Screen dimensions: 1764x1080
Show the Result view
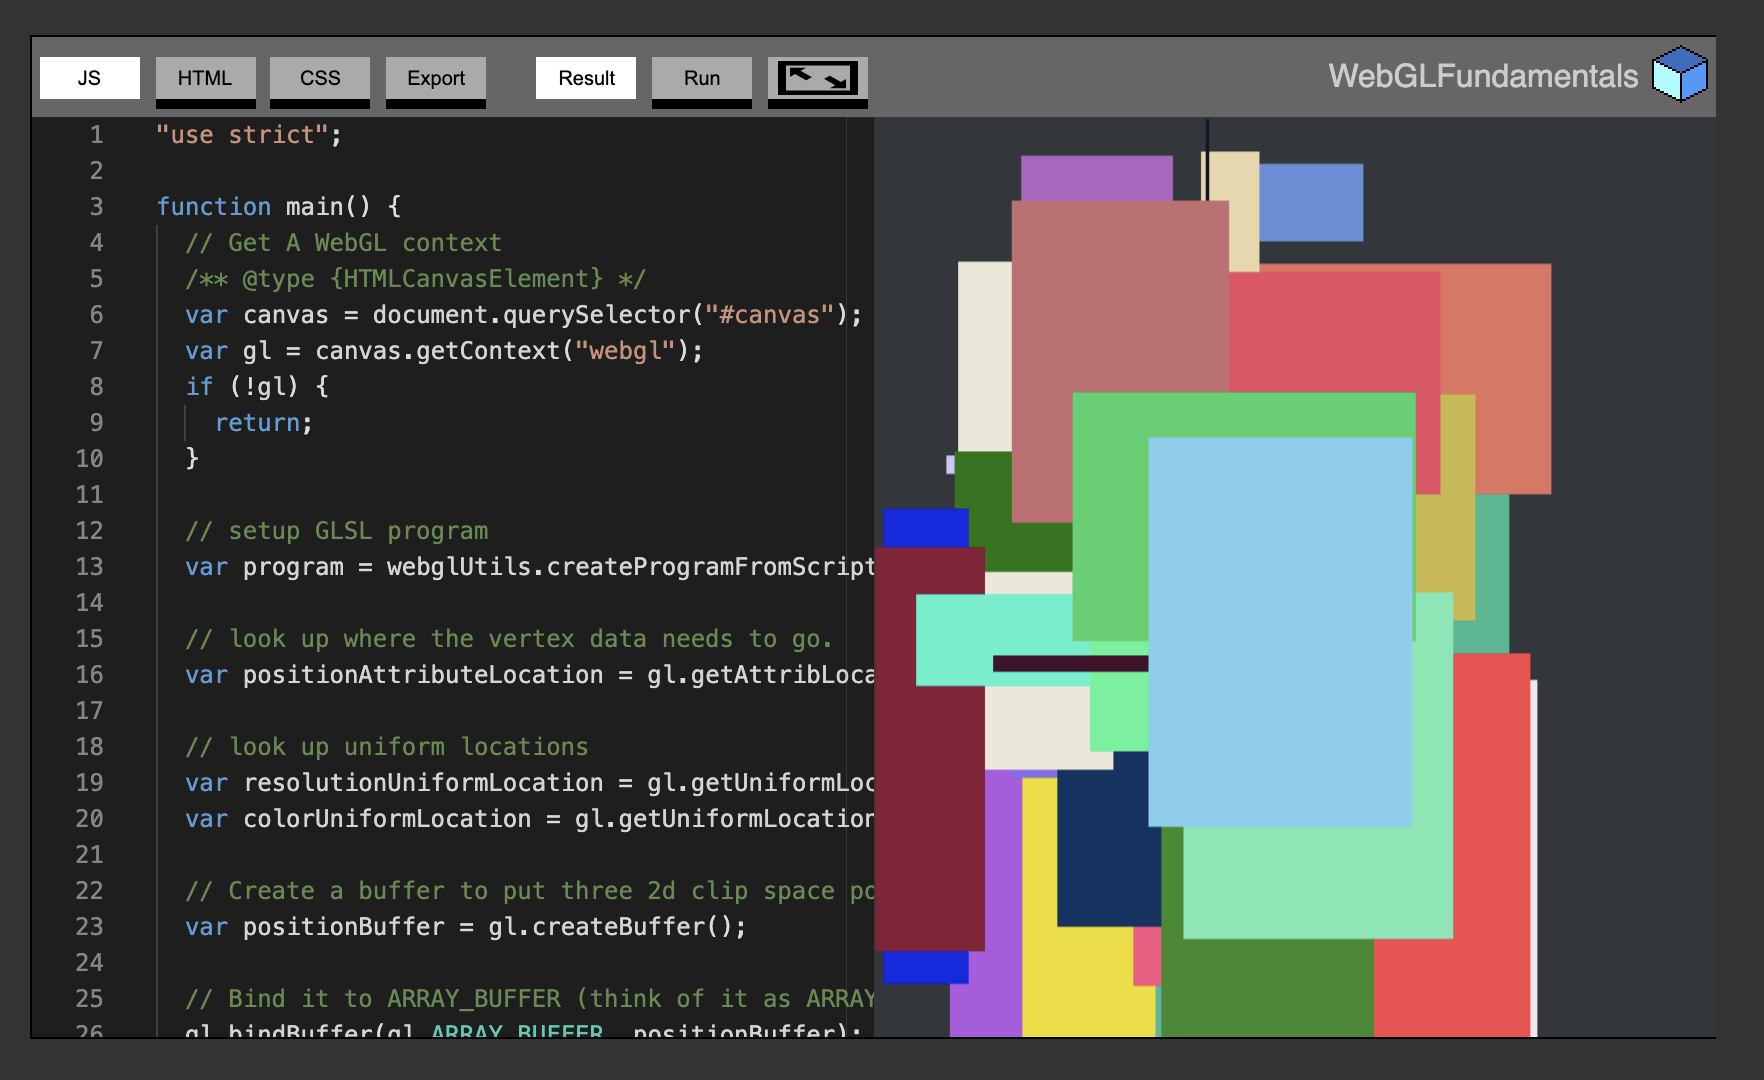tap(585, 77)
